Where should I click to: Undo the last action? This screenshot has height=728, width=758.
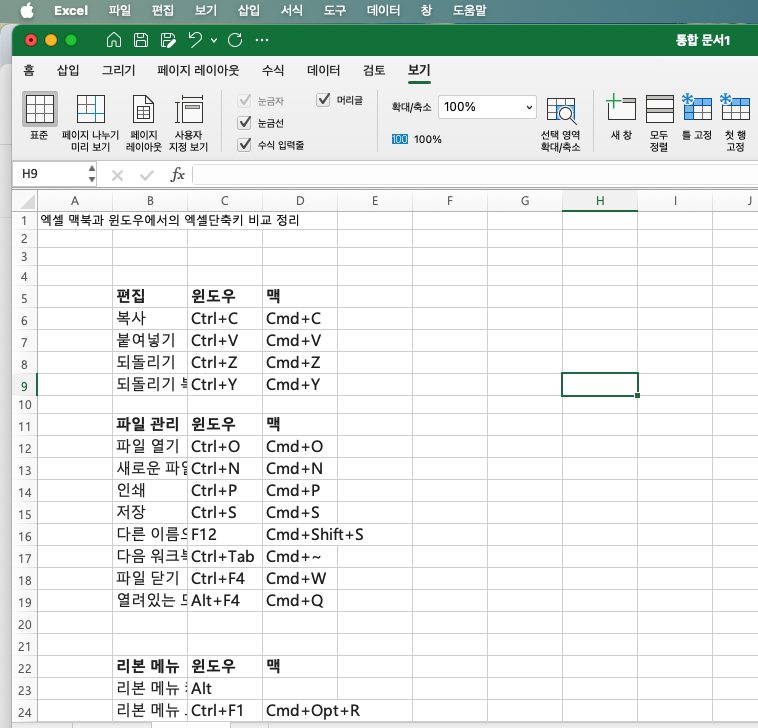click(196, 40)
